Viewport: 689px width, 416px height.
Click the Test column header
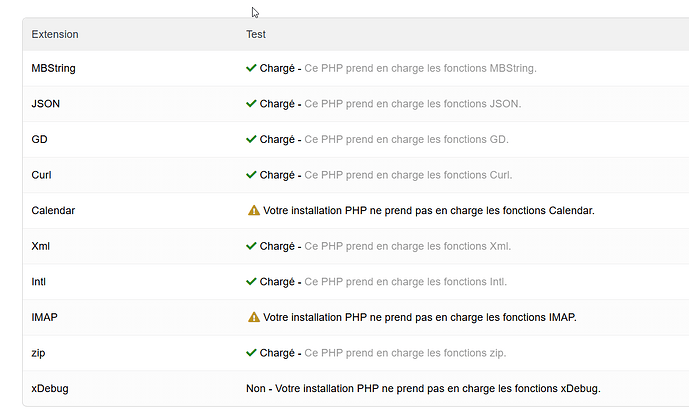tap(256, 34)
